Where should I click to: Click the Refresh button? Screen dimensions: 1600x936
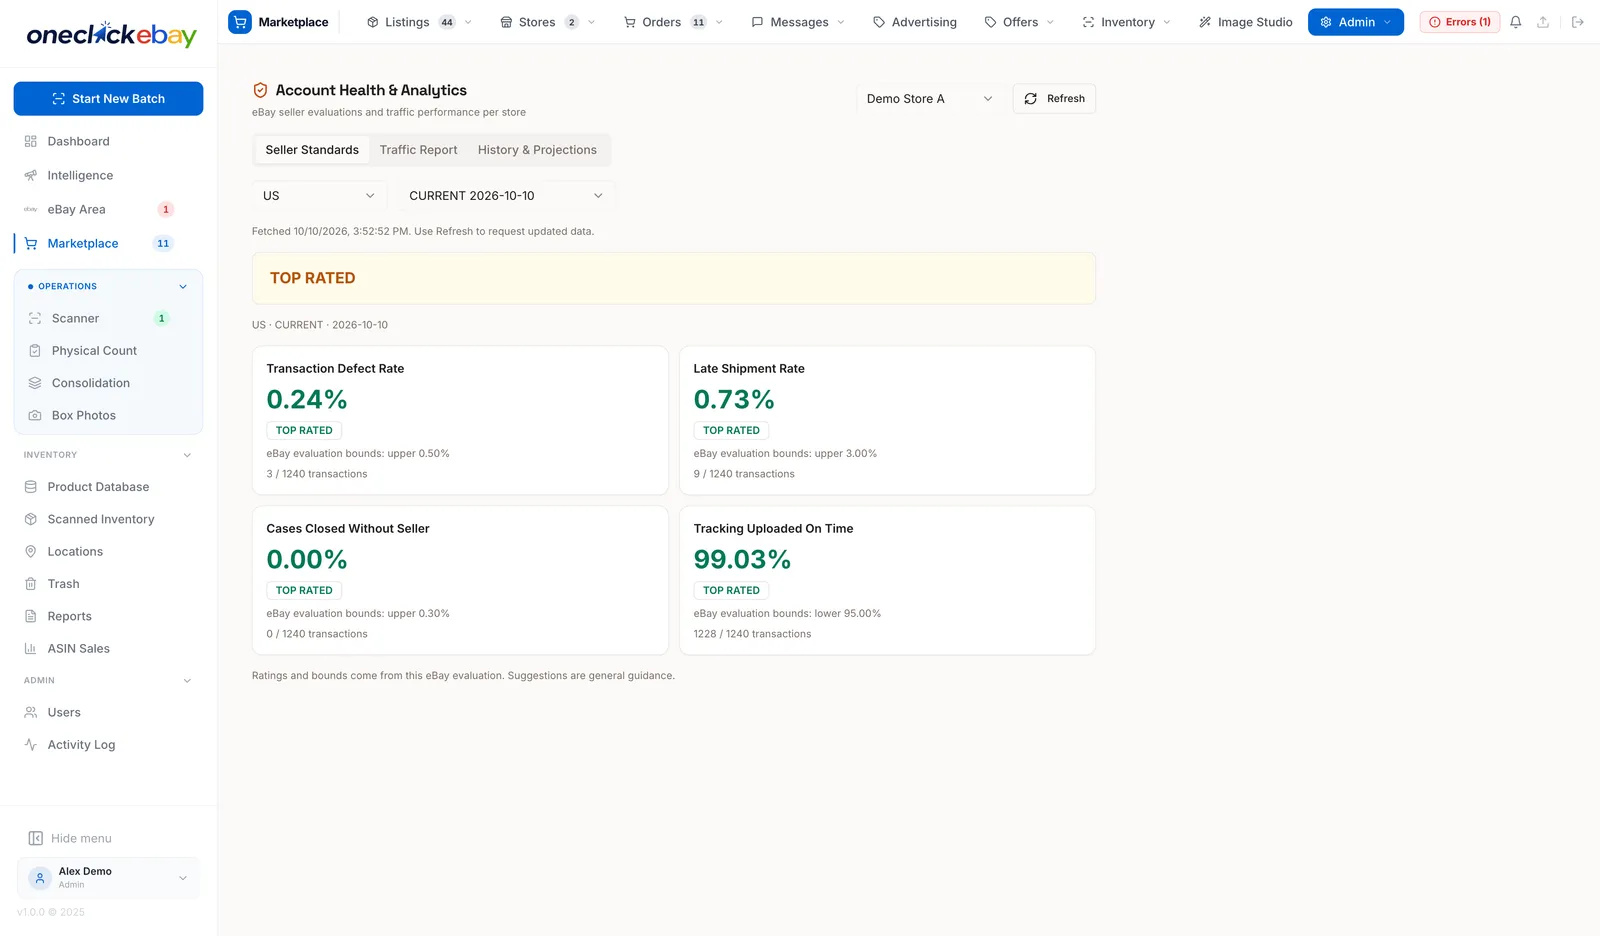[x=1054, y=99]
